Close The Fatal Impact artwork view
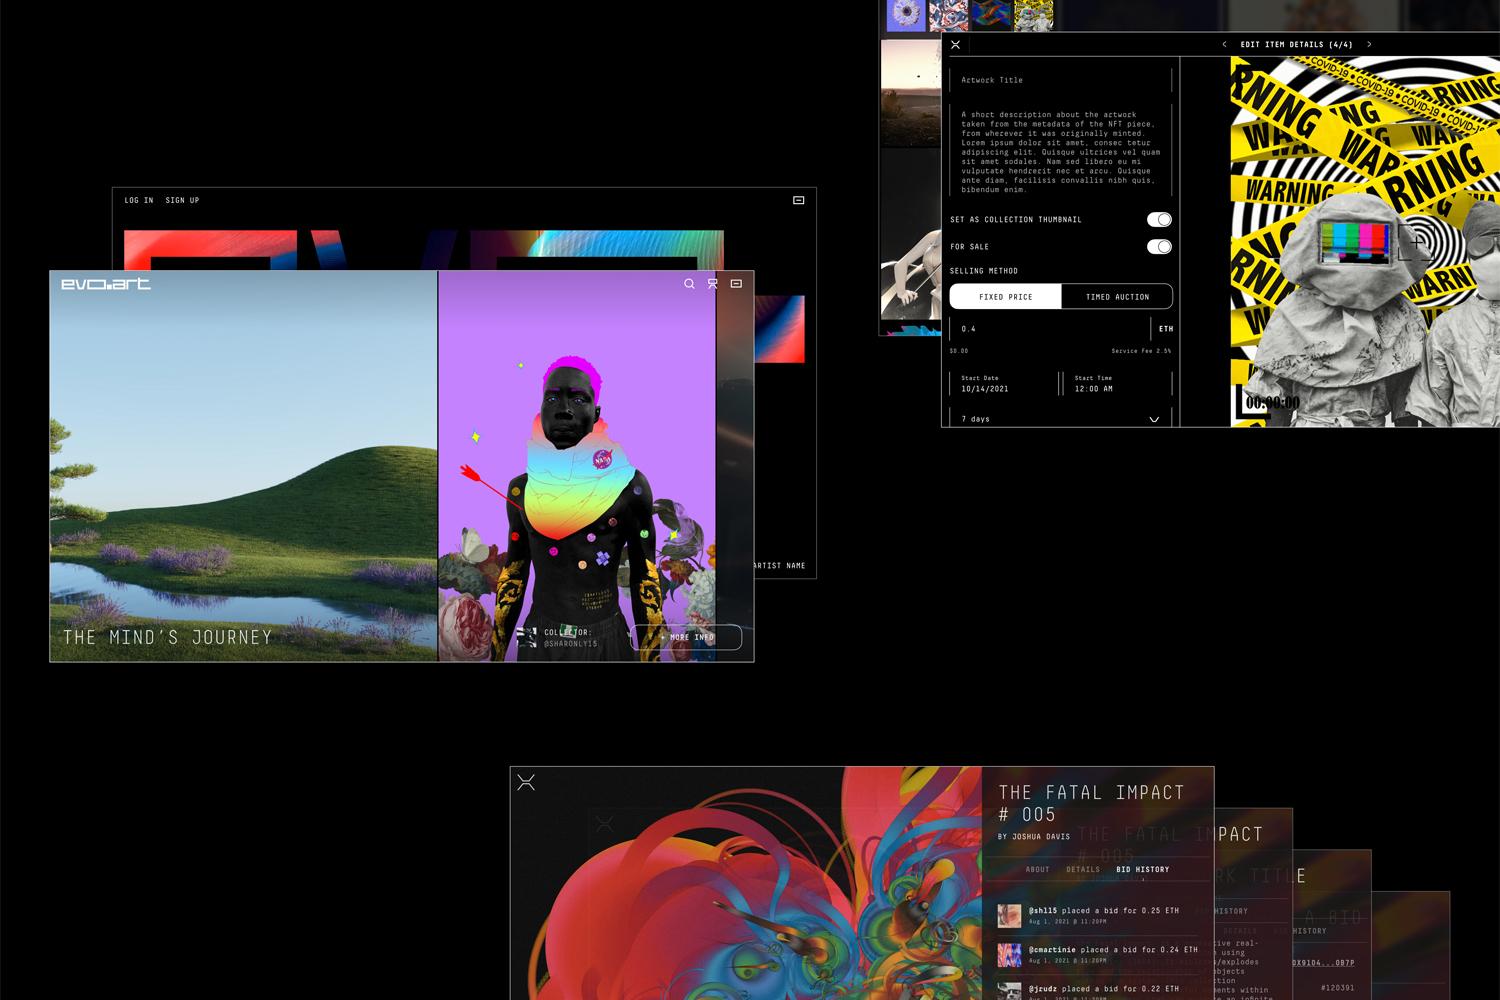Viewport: 1500px width, 1000px height. (x=526, y=783)
